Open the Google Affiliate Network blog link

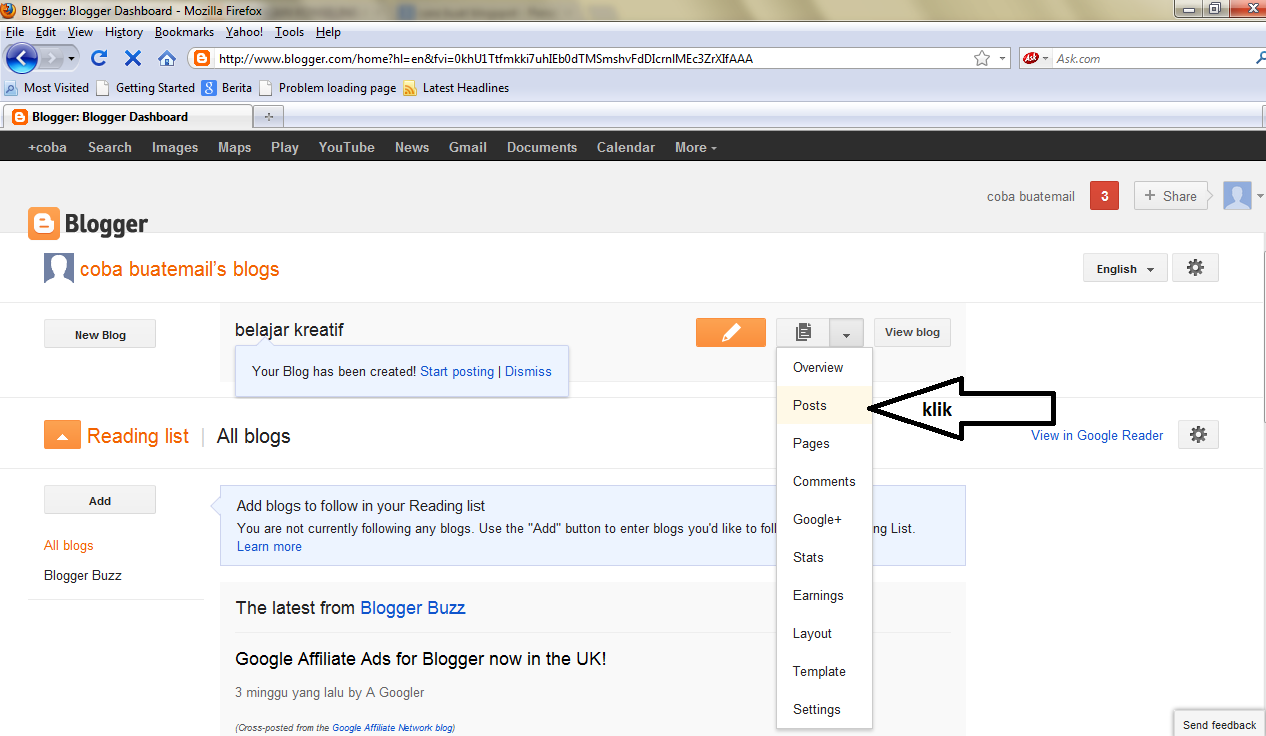point(393,728)
